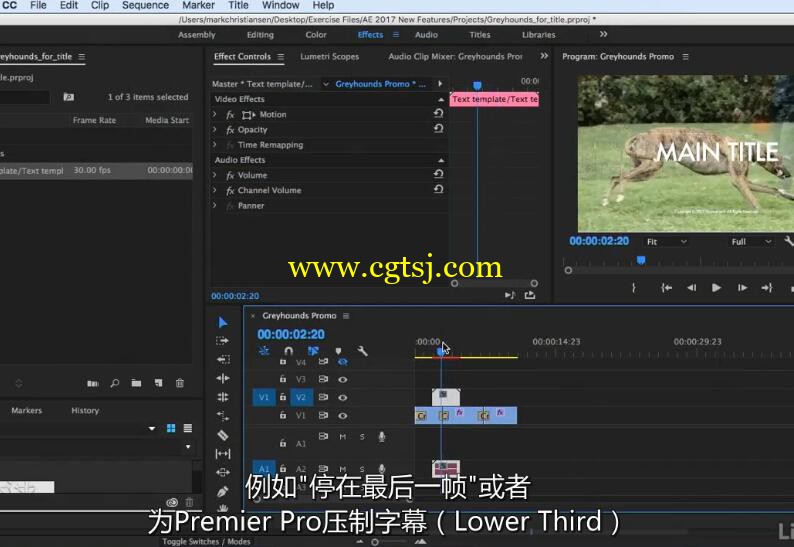The width and height of the screenshot is (794, 547).
Task: Click the Program Monitor playhead marker
Action: click(641, 260)
